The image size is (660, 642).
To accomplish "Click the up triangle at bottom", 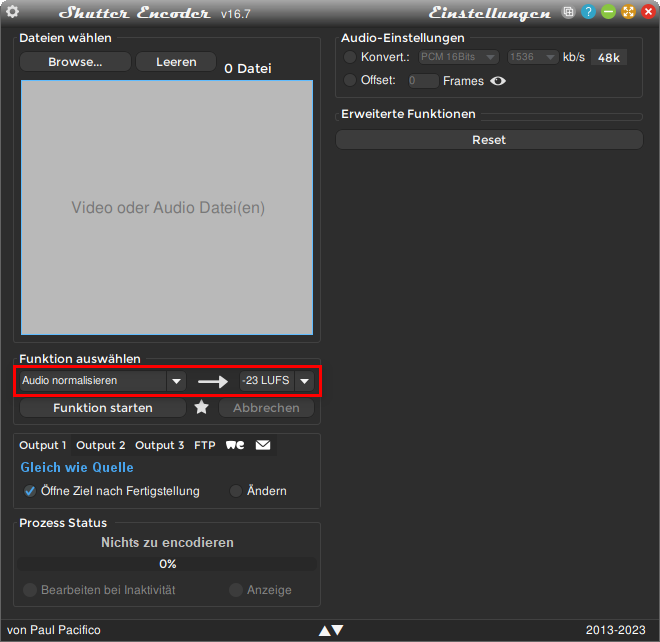I will pyautogui.click(x=325, y=630).
